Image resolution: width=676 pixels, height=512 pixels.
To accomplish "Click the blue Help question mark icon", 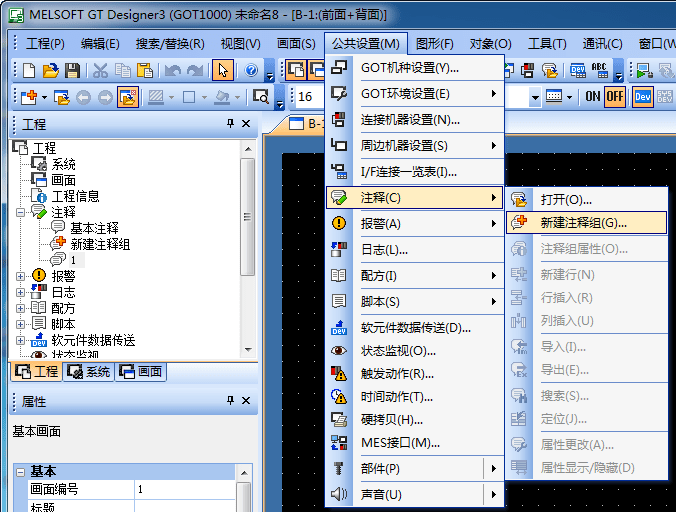I will click(x=250, y=70).
